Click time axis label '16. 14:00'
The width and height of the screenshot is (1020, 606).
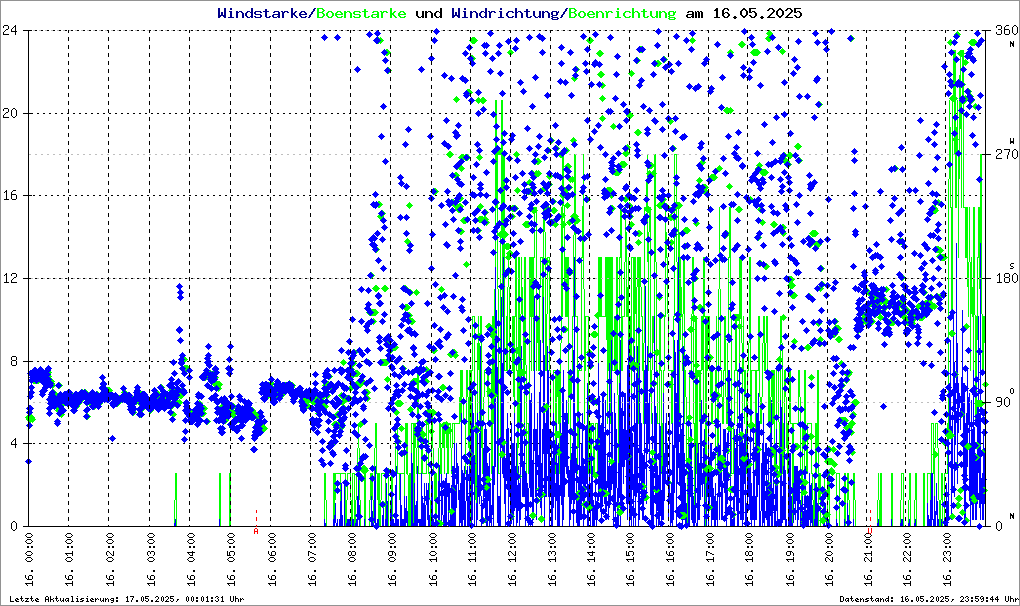[591, 559]
